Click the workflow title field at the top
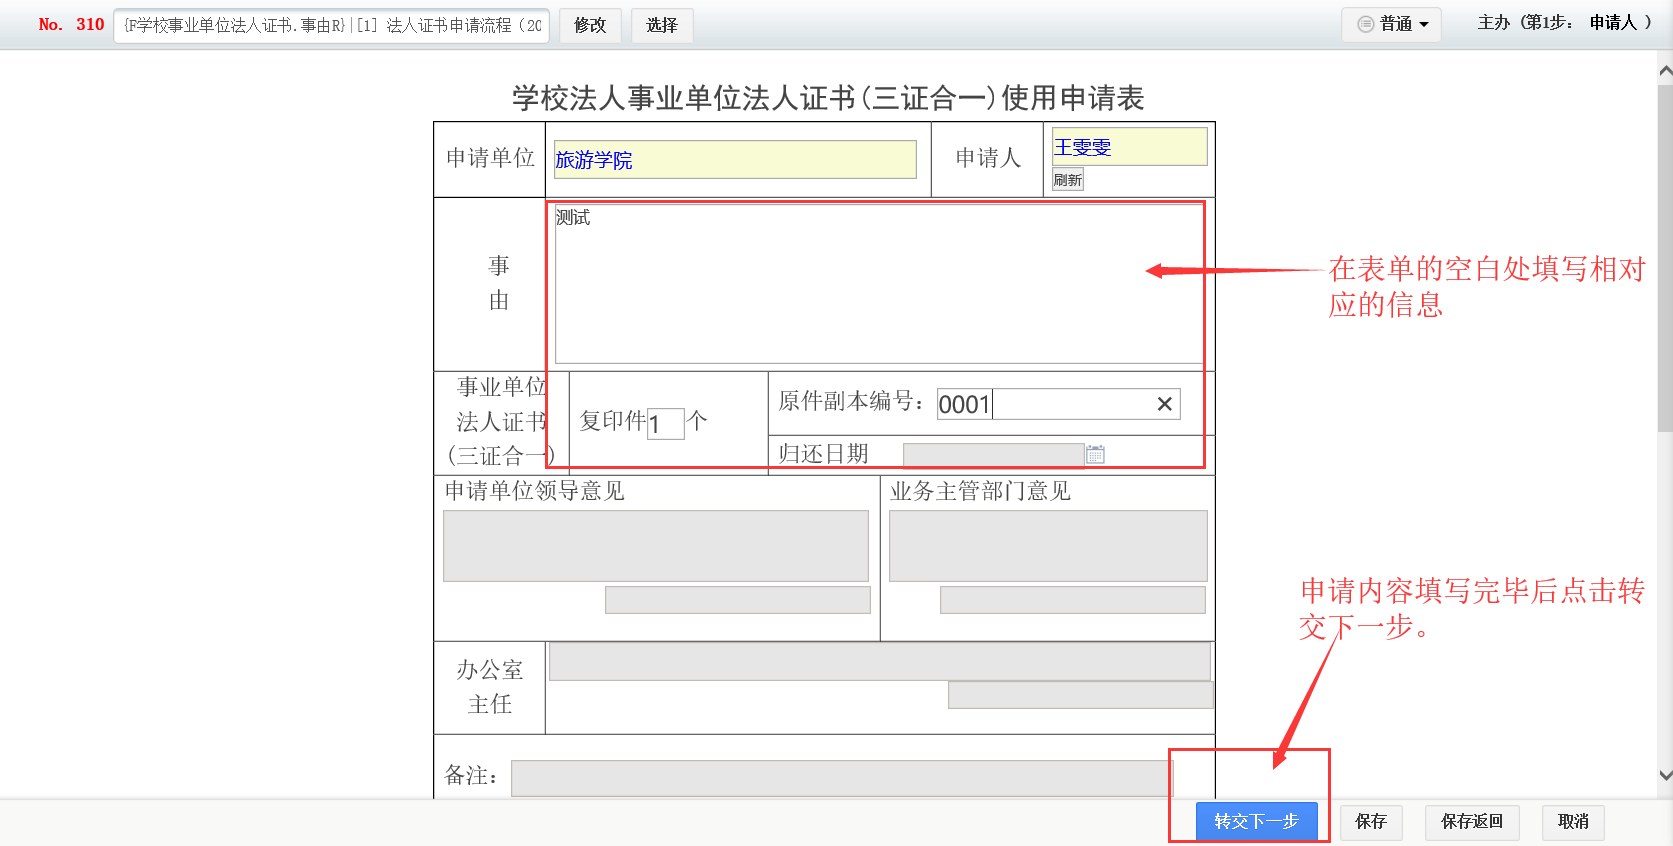The image size is (1673, 846). (332, 25)
